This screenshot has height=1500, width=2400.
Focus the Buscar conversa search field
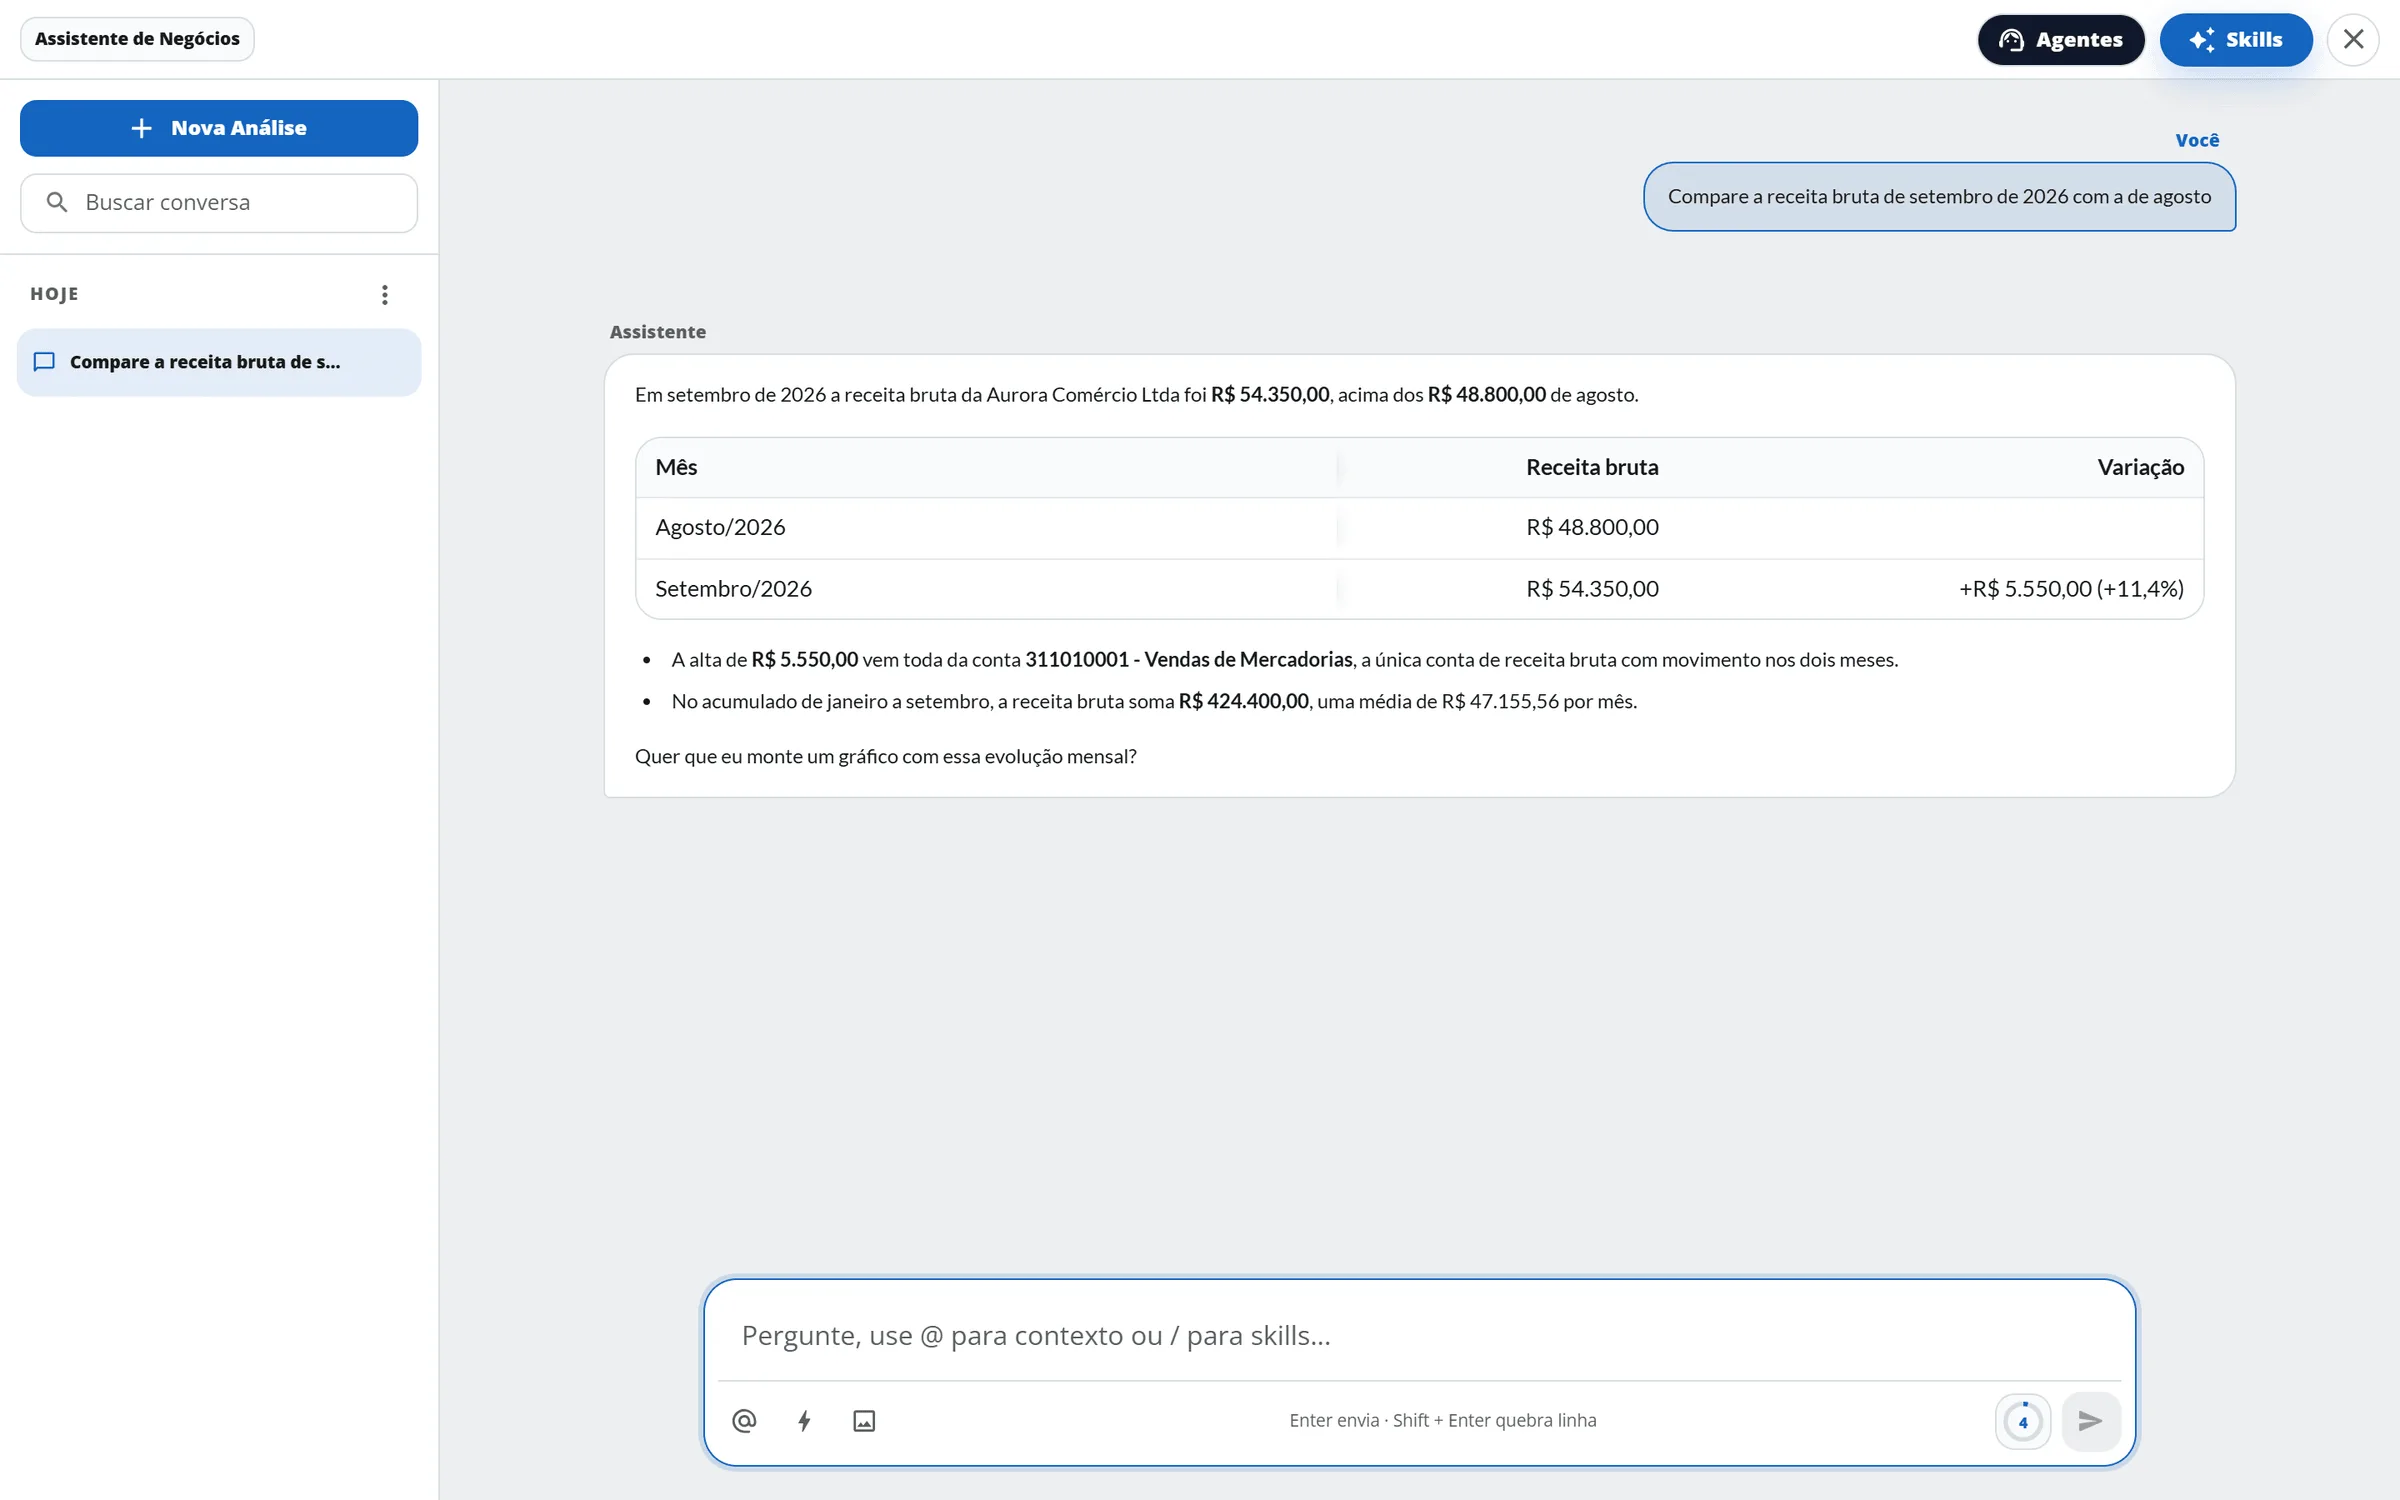(x=219, y=203)
